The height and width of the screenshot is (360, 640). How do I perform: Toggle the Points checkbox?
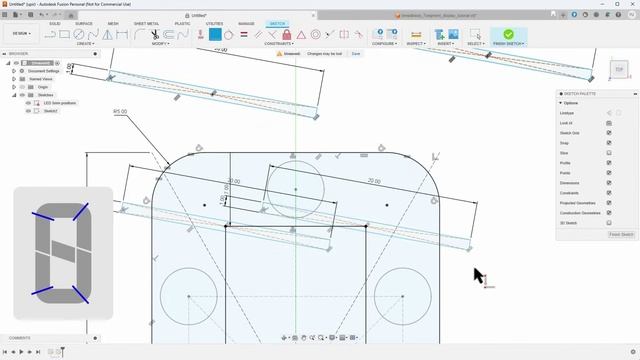(x=609, y=173)
